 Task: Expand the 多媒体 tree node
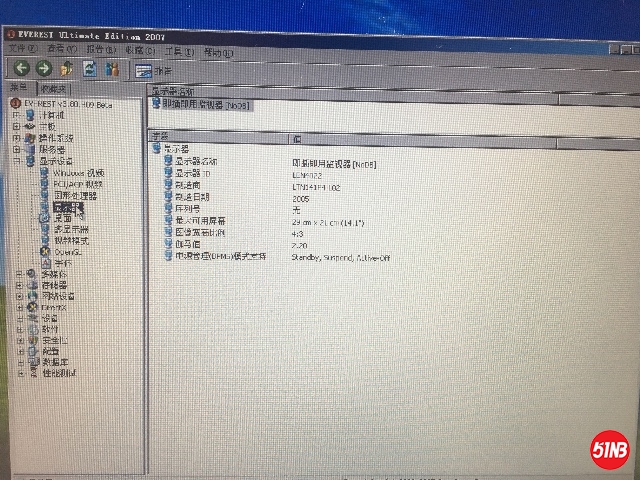[19, 274]
